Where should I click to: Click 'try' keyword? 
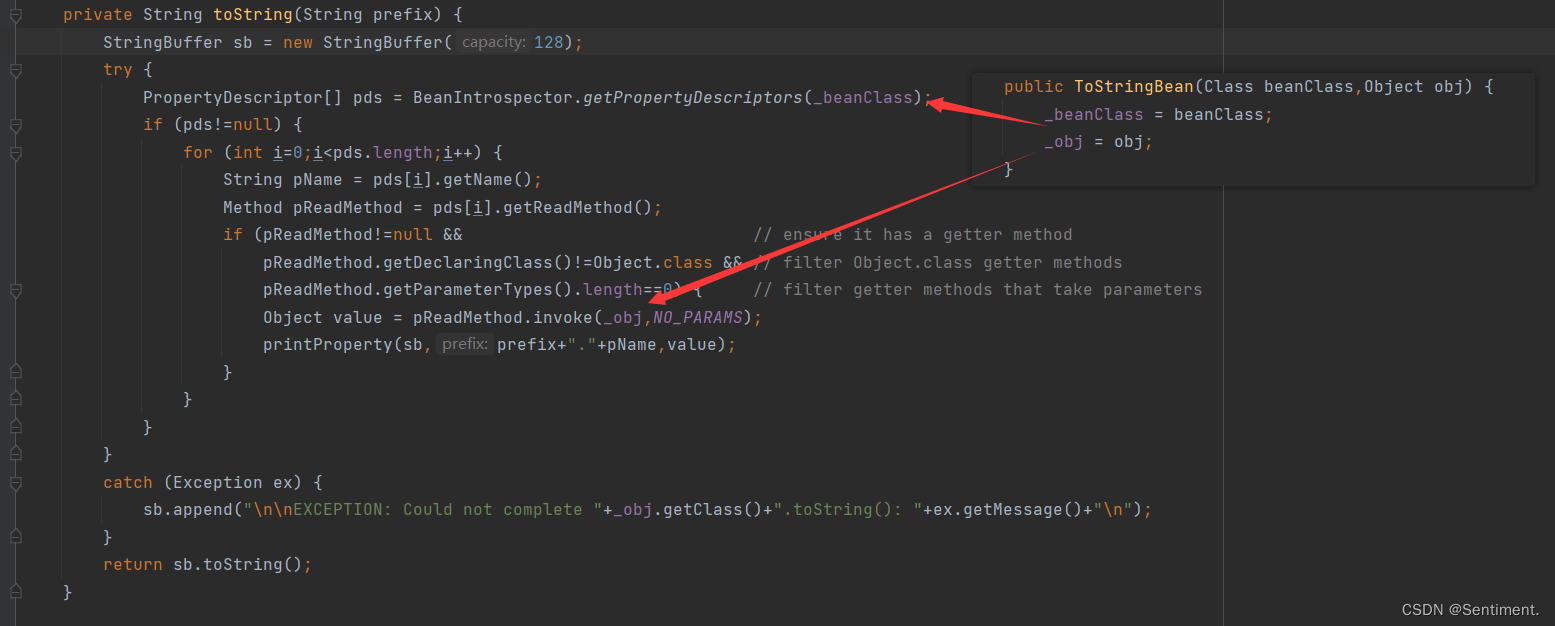[118, 70]
